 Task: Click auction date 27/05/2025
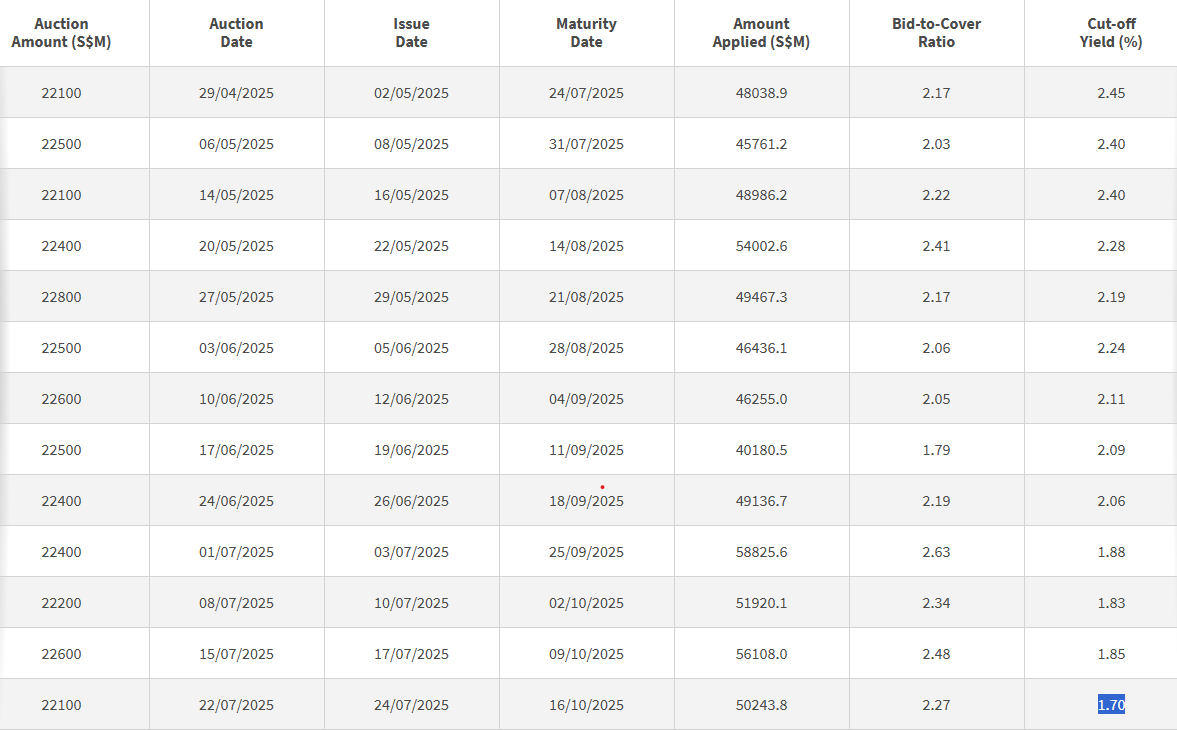236,297
